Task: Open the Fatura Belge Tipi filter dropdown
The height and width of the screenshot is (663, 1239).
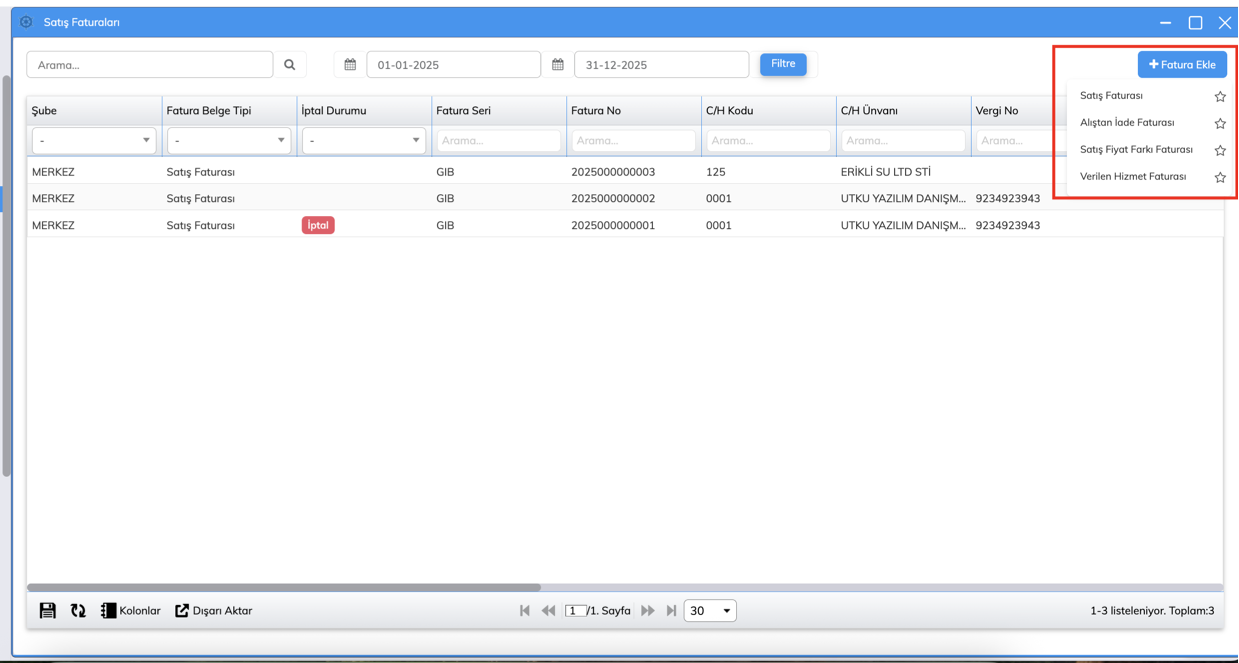Action: (x=229, y=141)
